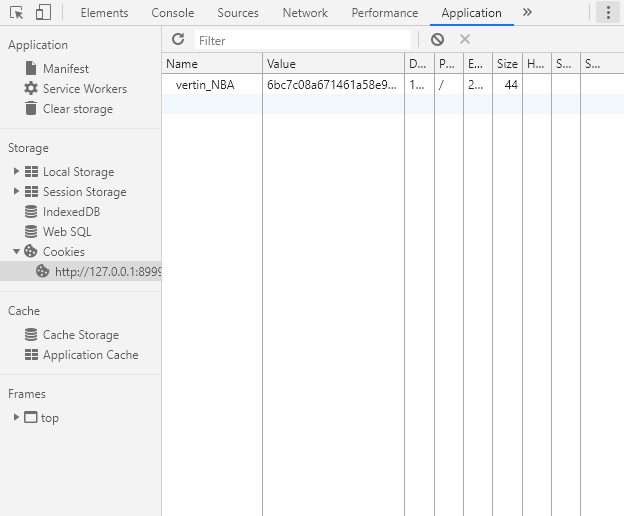Click the inspect element picker icon

click(17, 13)
